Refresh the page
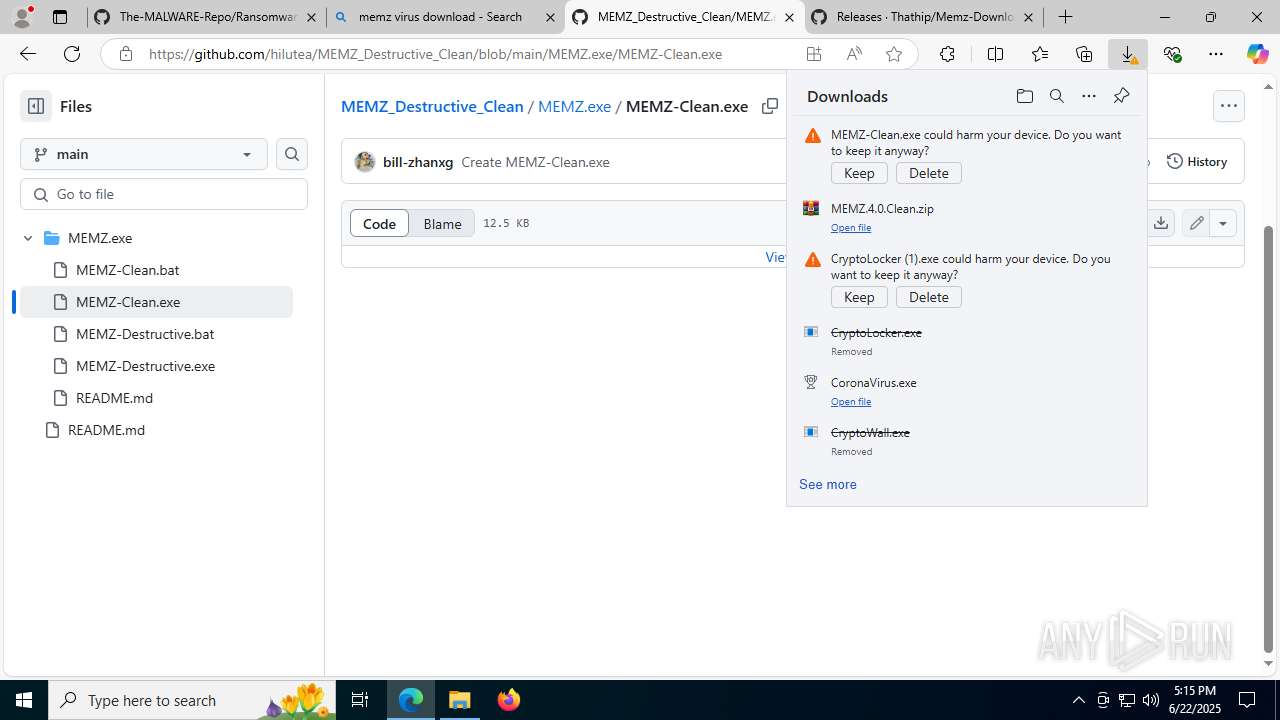 click(x=72, y=54)
